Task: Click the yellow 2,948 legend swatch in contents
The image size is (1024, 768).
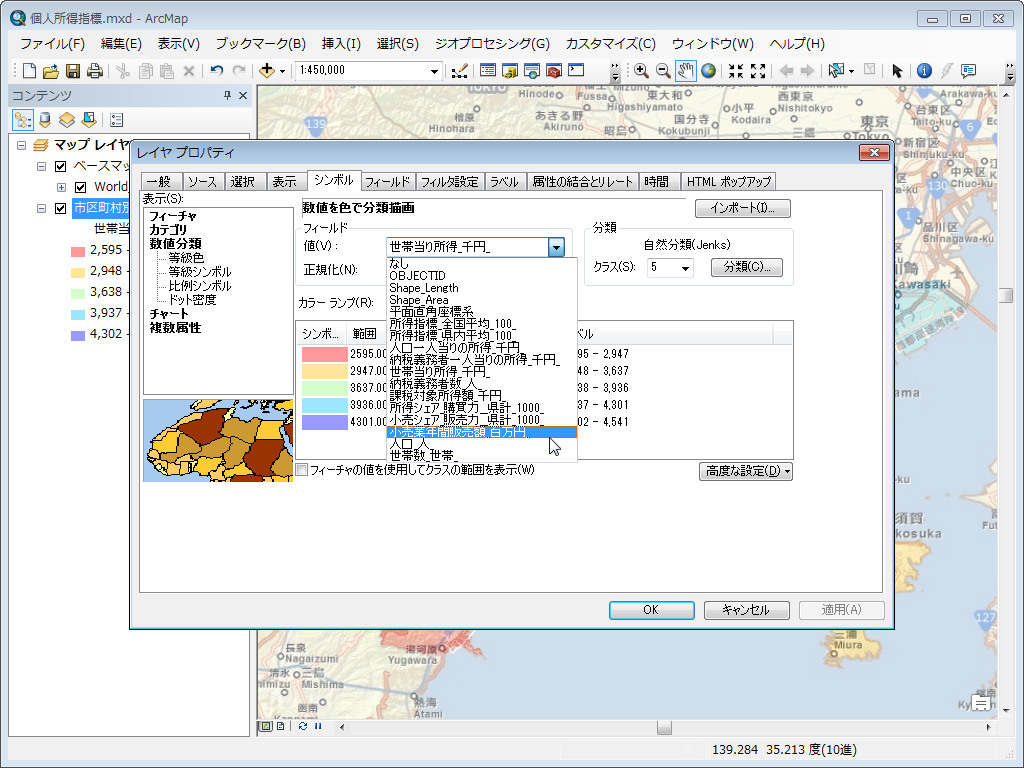Action: [78, 272]
